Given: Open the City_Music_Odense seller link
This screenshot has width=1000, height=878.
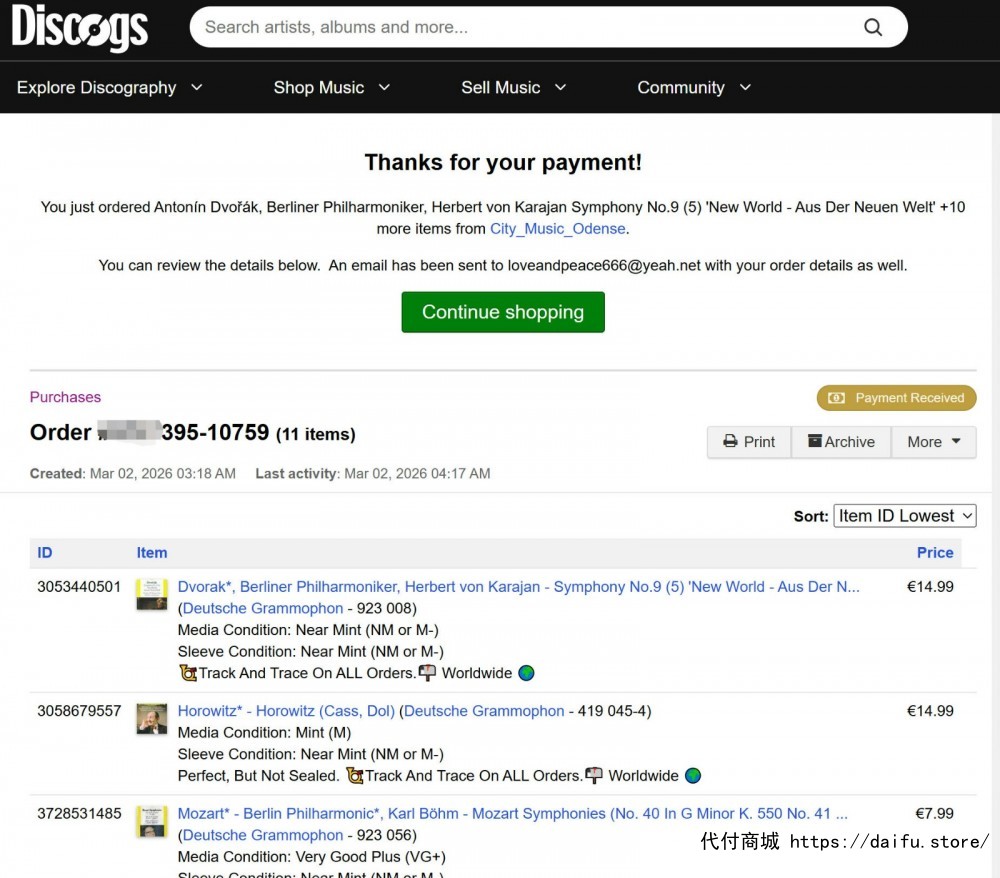Looking at the screenshot, I should (557, 229).
